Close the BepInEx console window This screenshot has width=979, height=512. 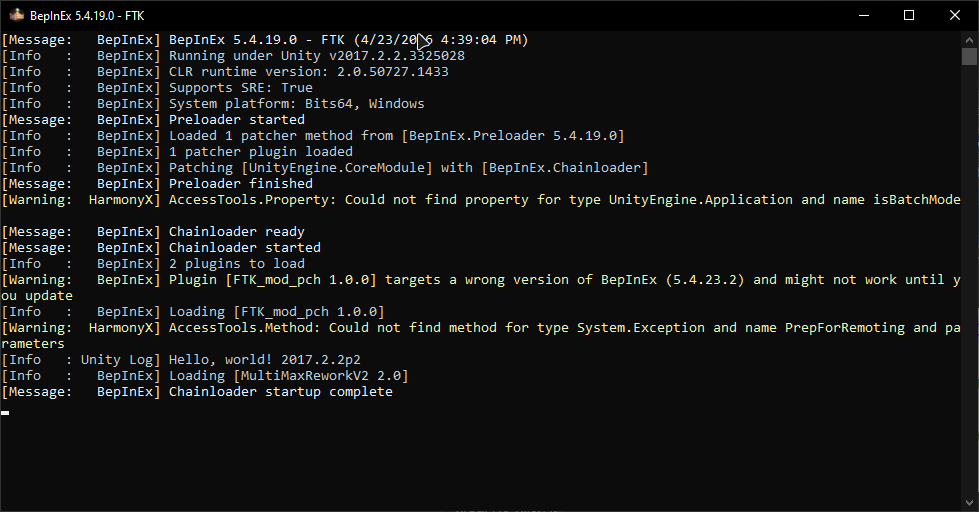click(x=955, y=15)
